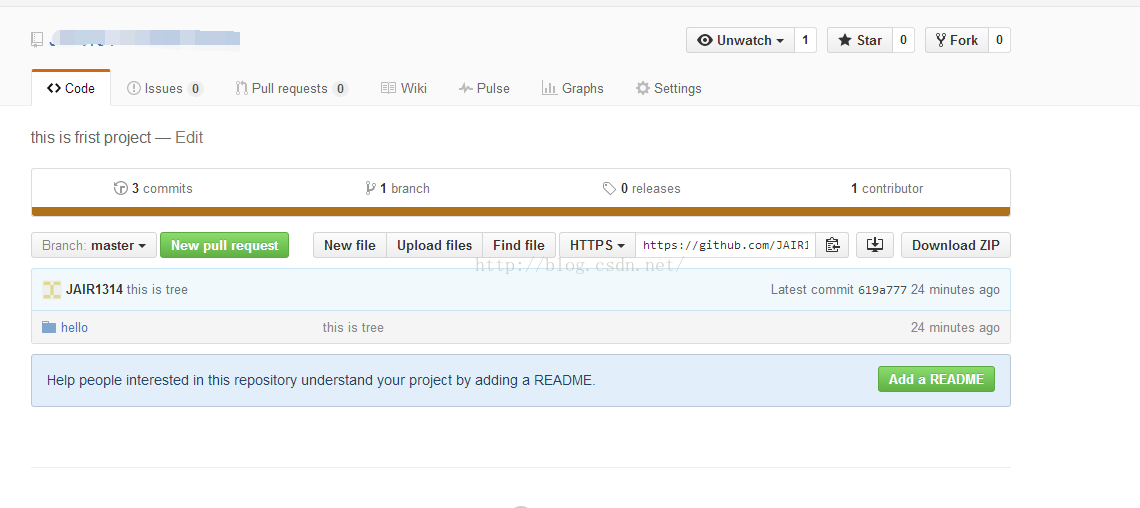
Task: Click the commits history icon
Action: tap(121, 188)
